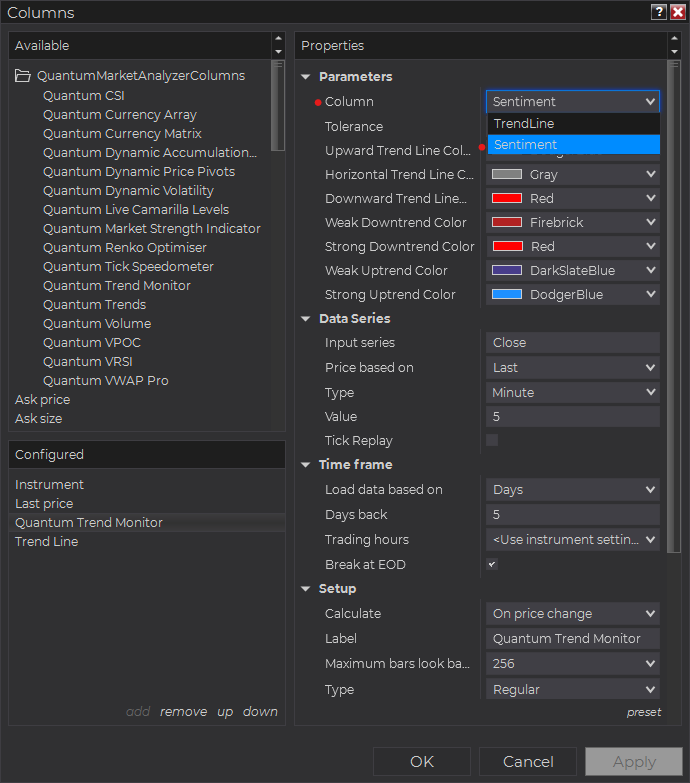The height and width of the screenshot is (783, 690).
Task: Click the up link under Configured
Action: (225, 712)
